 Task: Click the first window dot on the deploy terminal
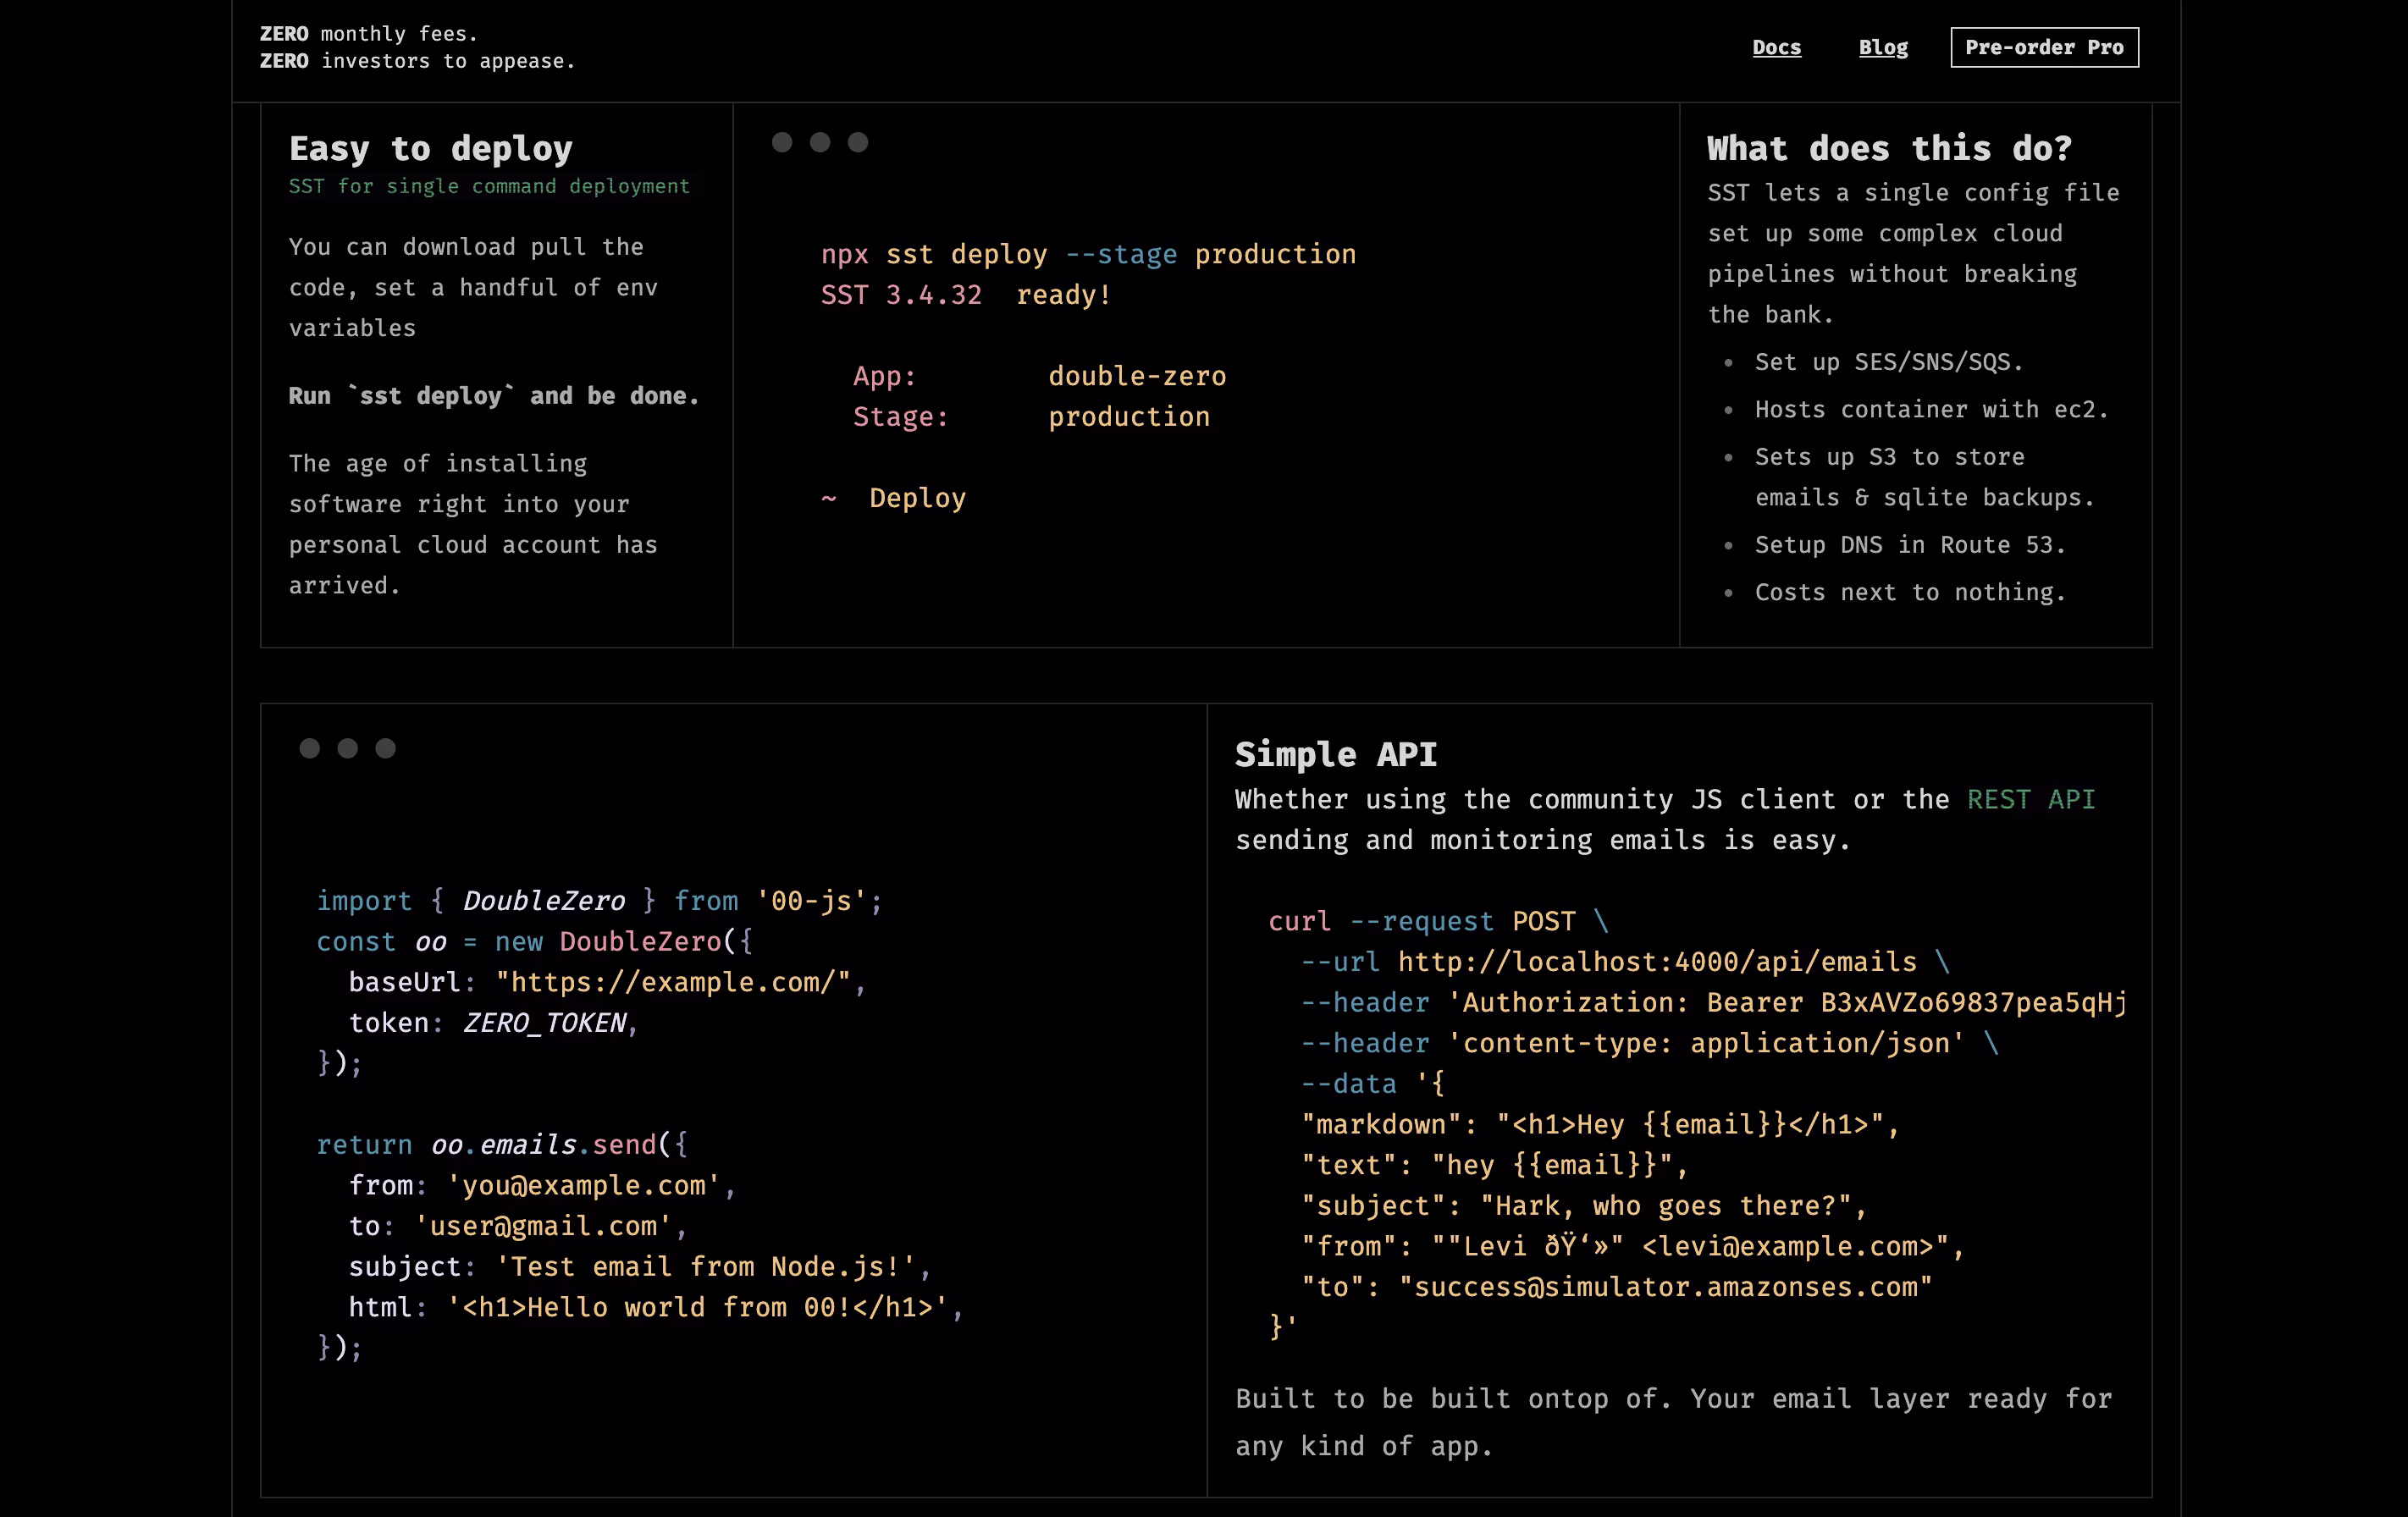point(783,143)
